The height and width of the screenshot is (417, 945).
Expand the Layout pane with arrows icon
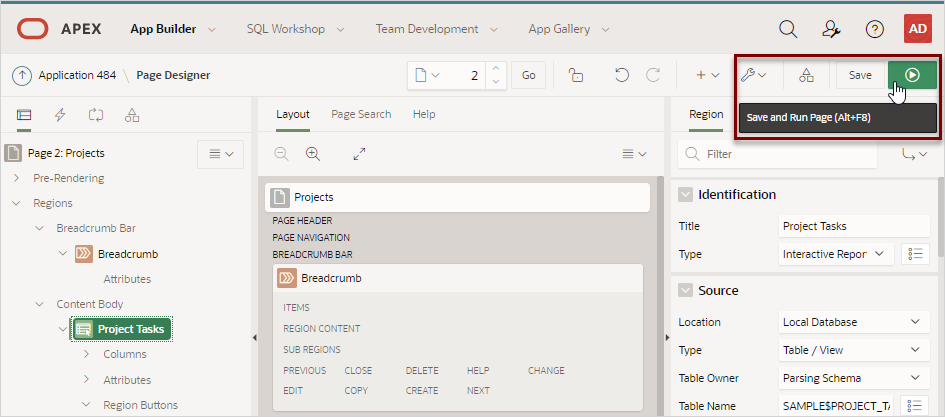click(x=359, y=154)
